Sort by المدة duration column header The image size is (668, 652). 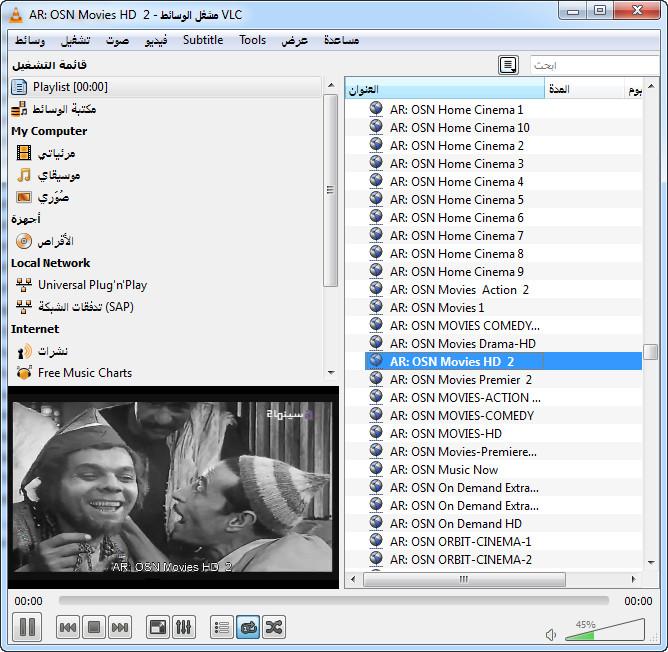tap(584, 89)
